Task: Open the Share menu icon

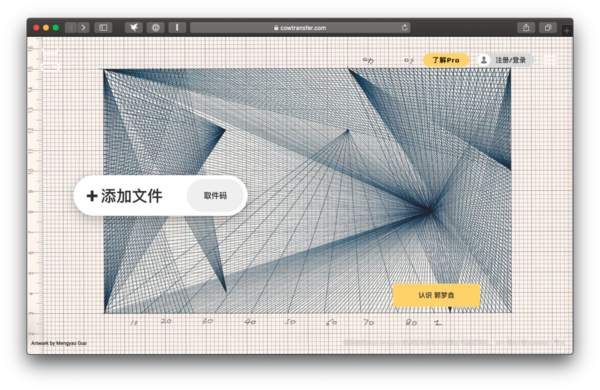Action: [x=526, y=28]
